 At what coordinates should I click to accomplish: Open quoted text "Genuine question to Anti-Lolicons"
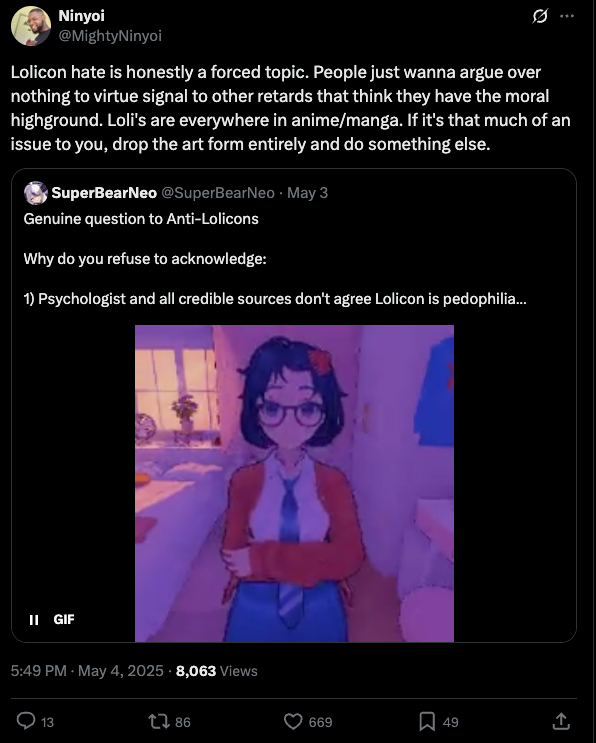point(141,219)
